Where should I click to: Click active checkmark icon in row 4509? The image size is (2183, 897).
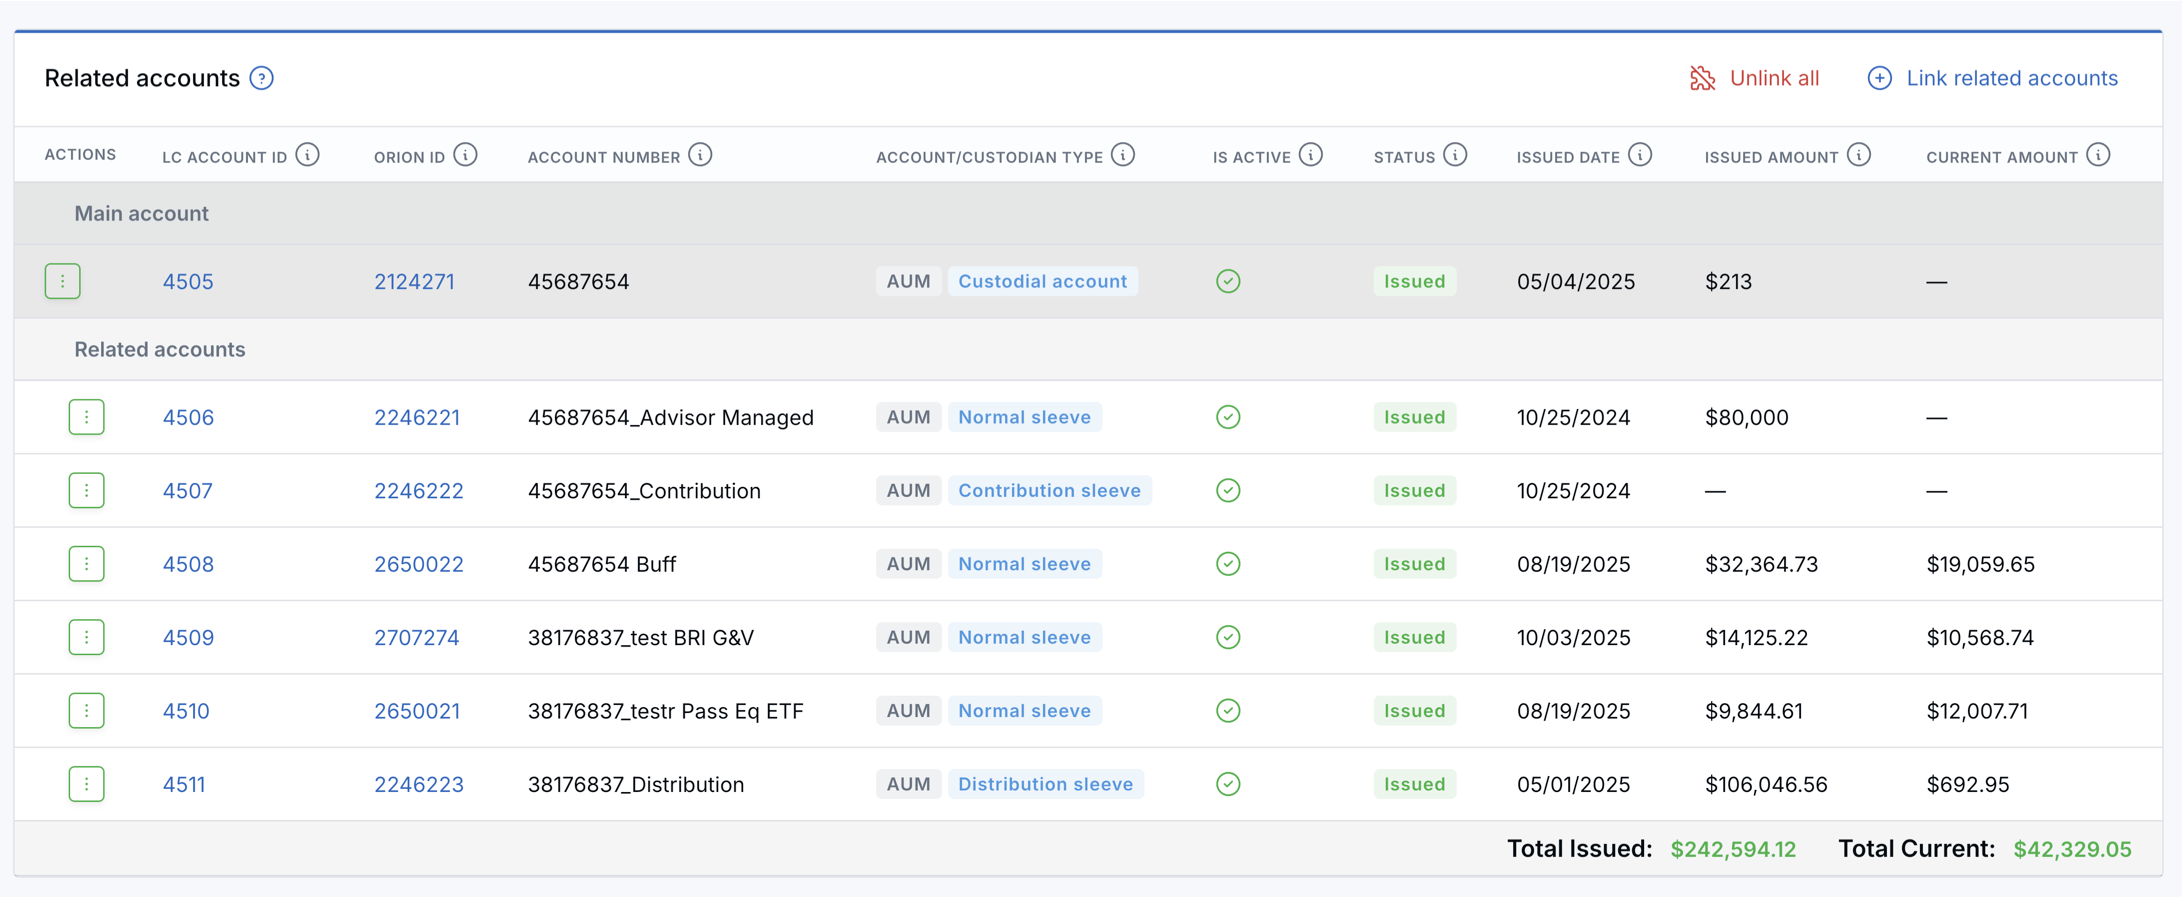(x=1228, y=637)
